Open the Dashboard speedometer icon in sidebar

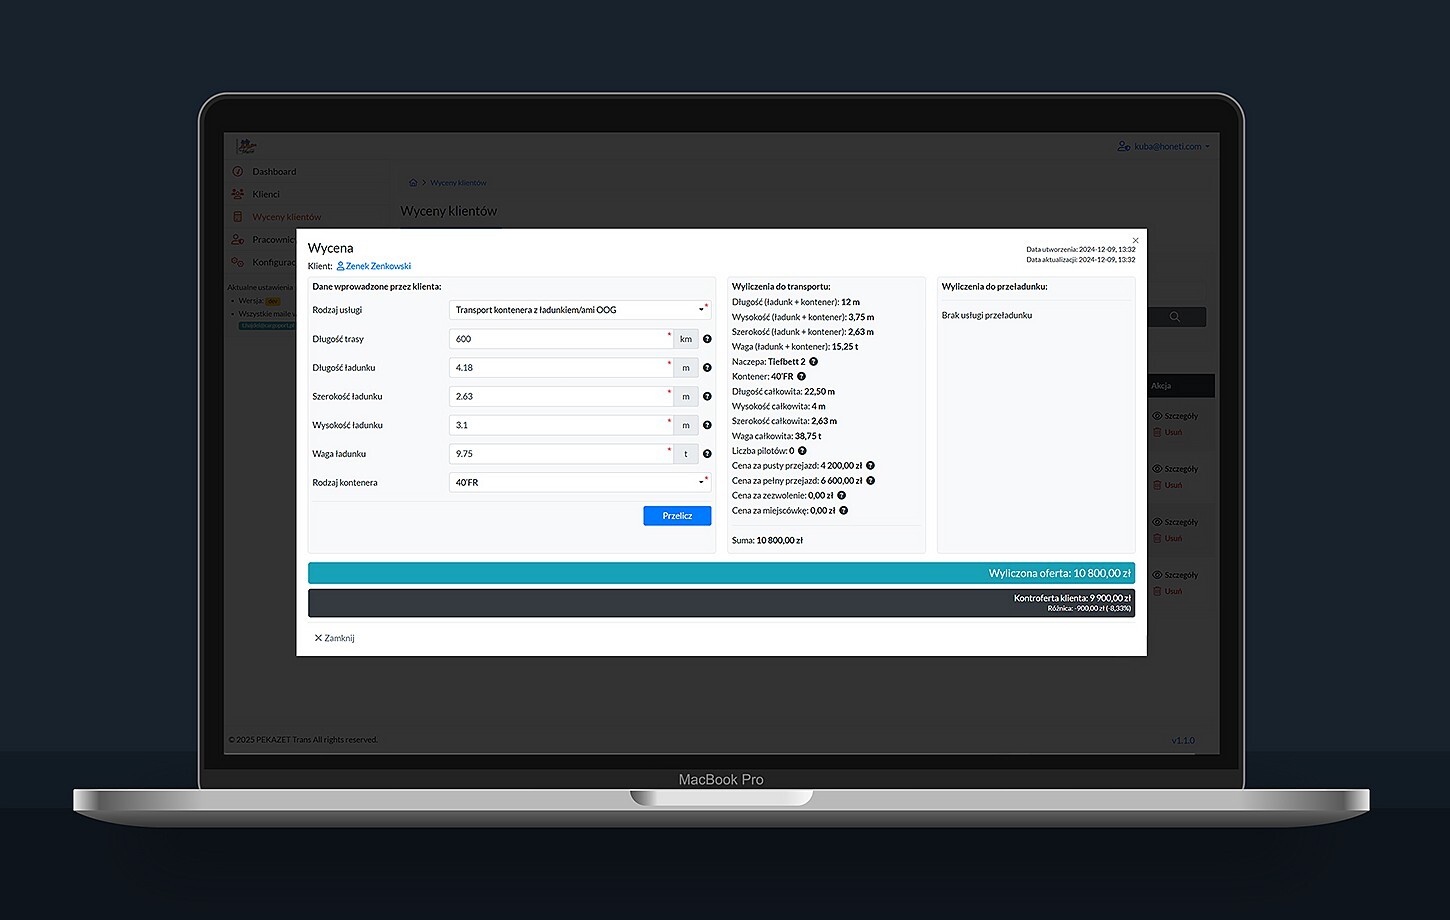238,171
